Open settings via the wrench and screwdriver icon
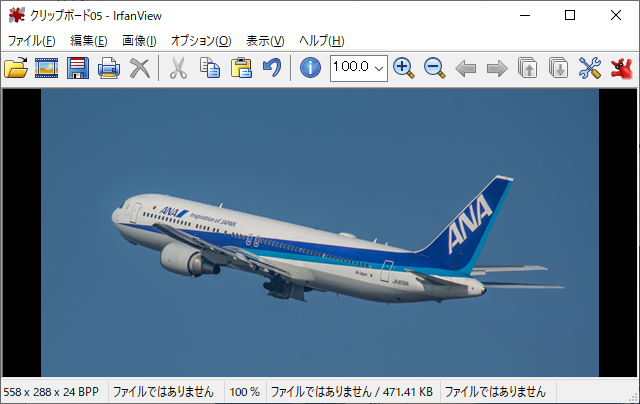The width and height of the screenshot is (640, 404). point(590,68)
